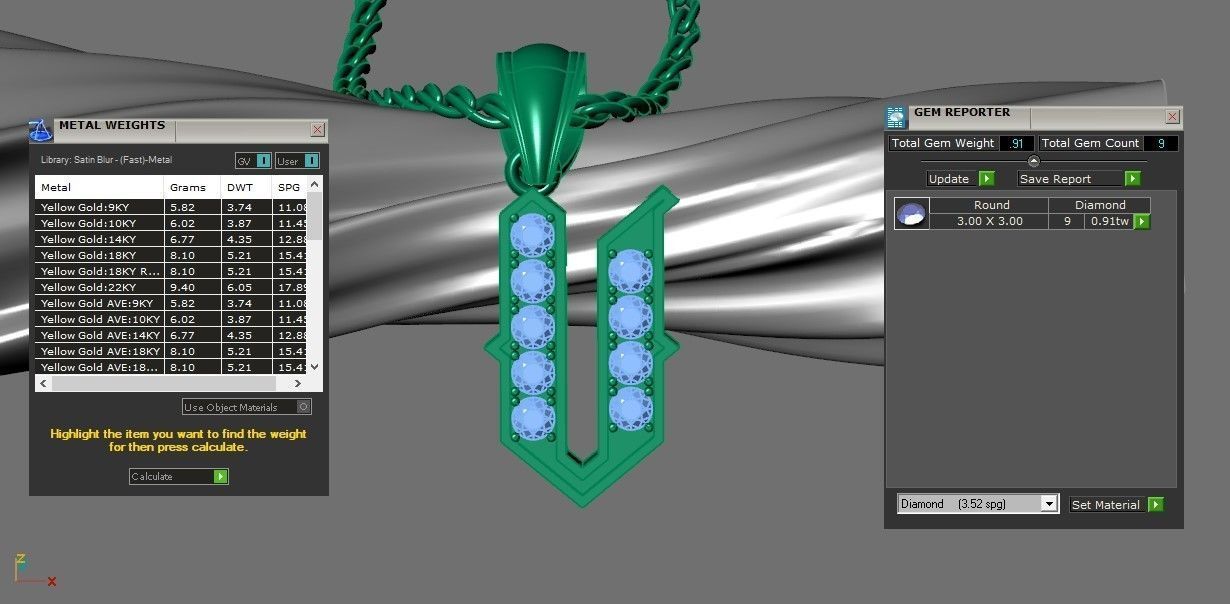
Task: Click the 0.91tw total weight cell
Action: [1109, 221]
